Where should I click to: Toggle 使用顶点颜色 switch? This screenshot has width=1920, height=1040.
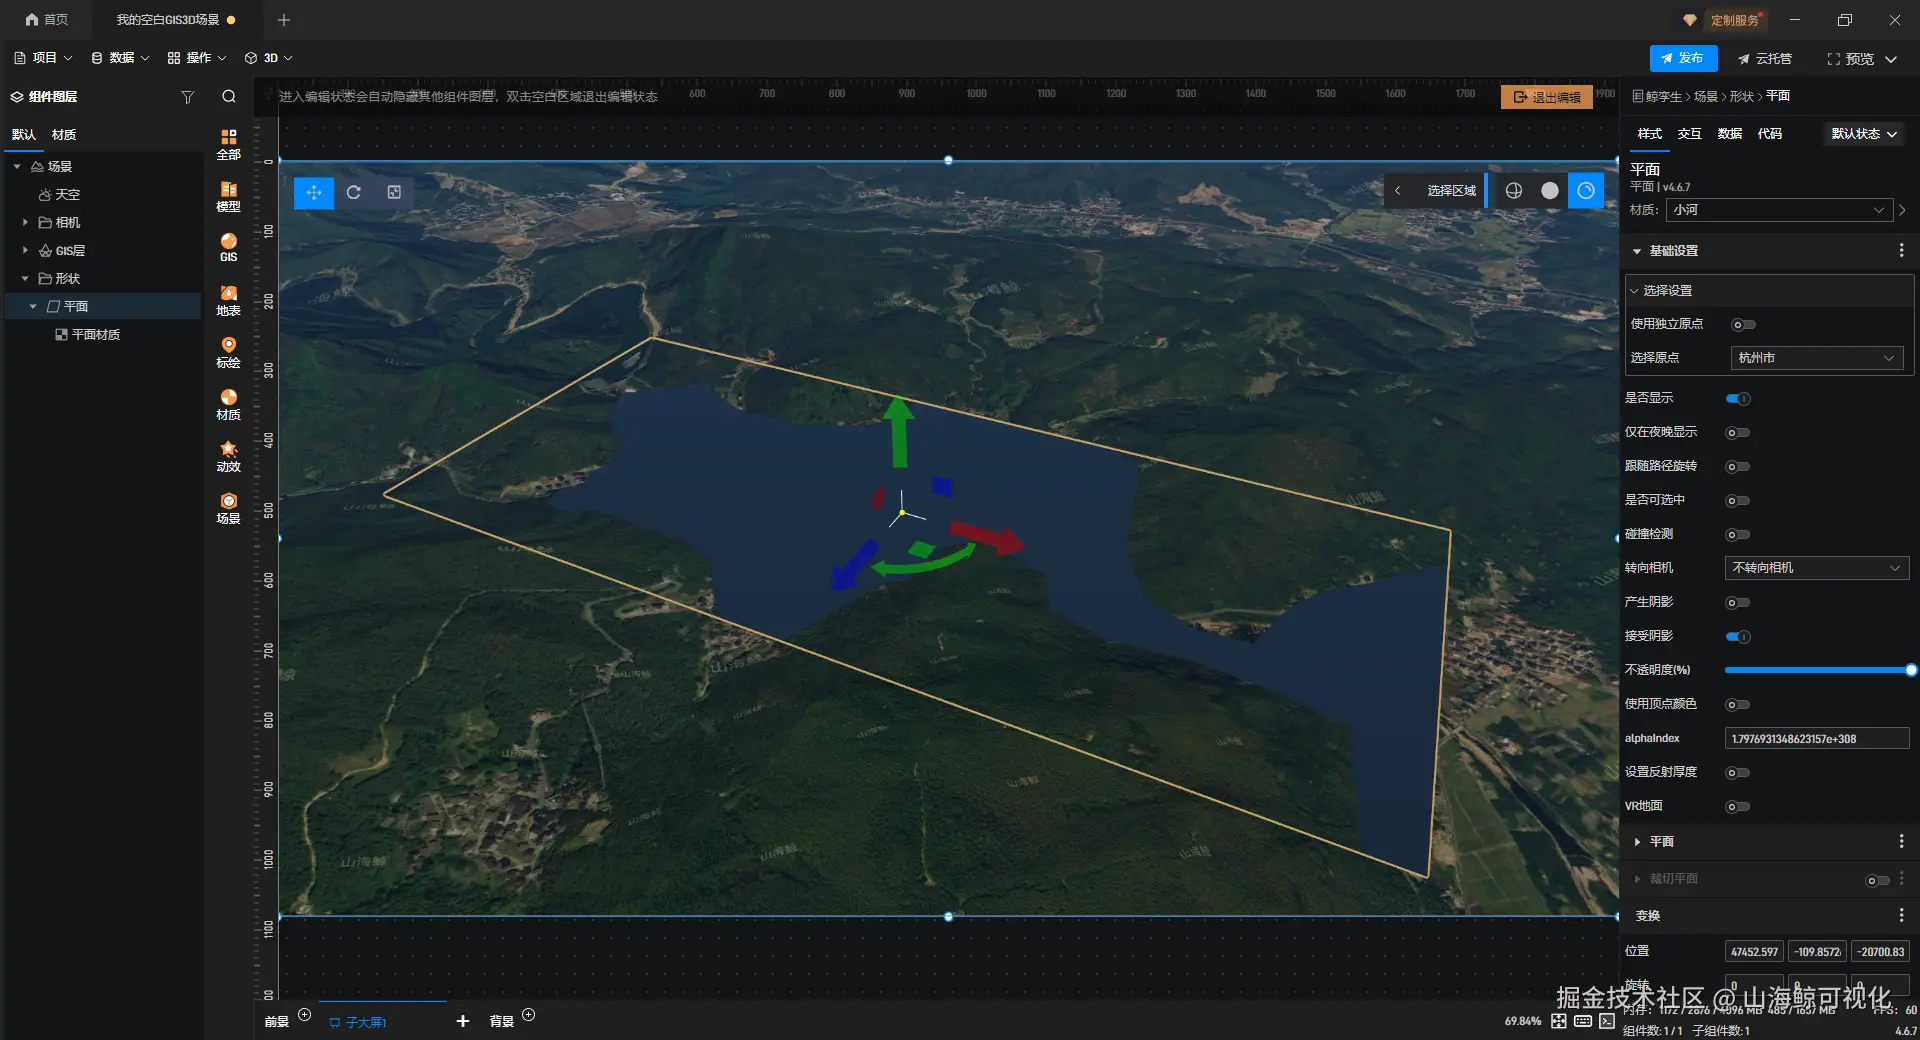[1738, 704]
